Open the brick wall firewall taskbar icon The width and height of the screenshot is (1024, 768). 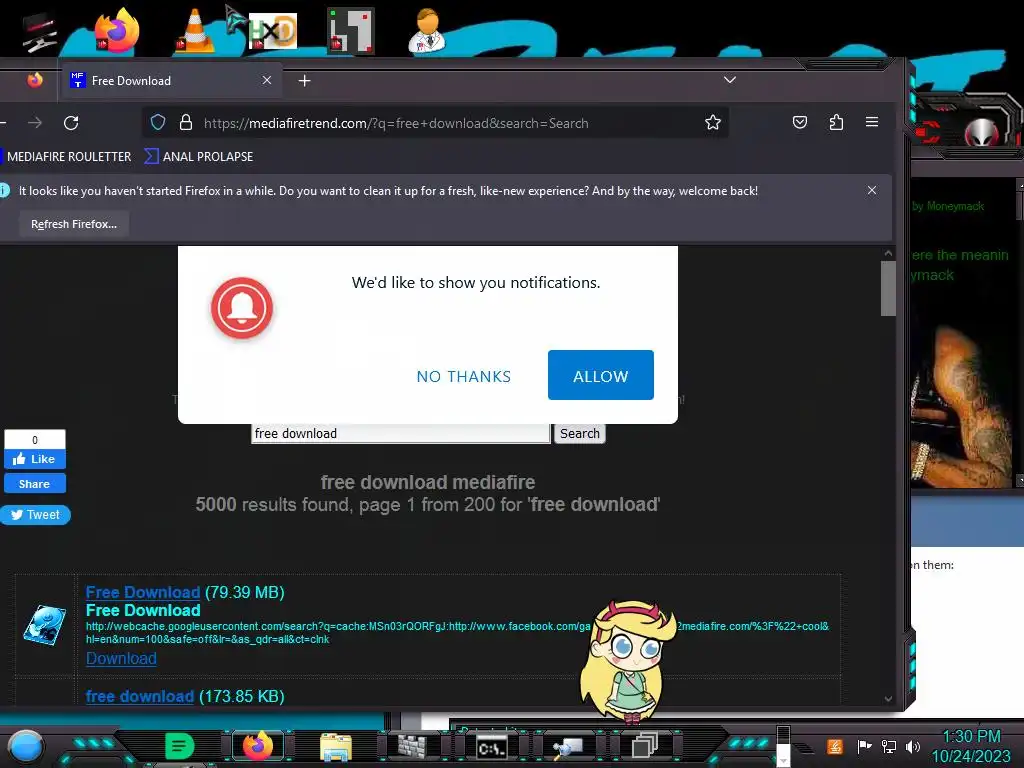(411, 746)
